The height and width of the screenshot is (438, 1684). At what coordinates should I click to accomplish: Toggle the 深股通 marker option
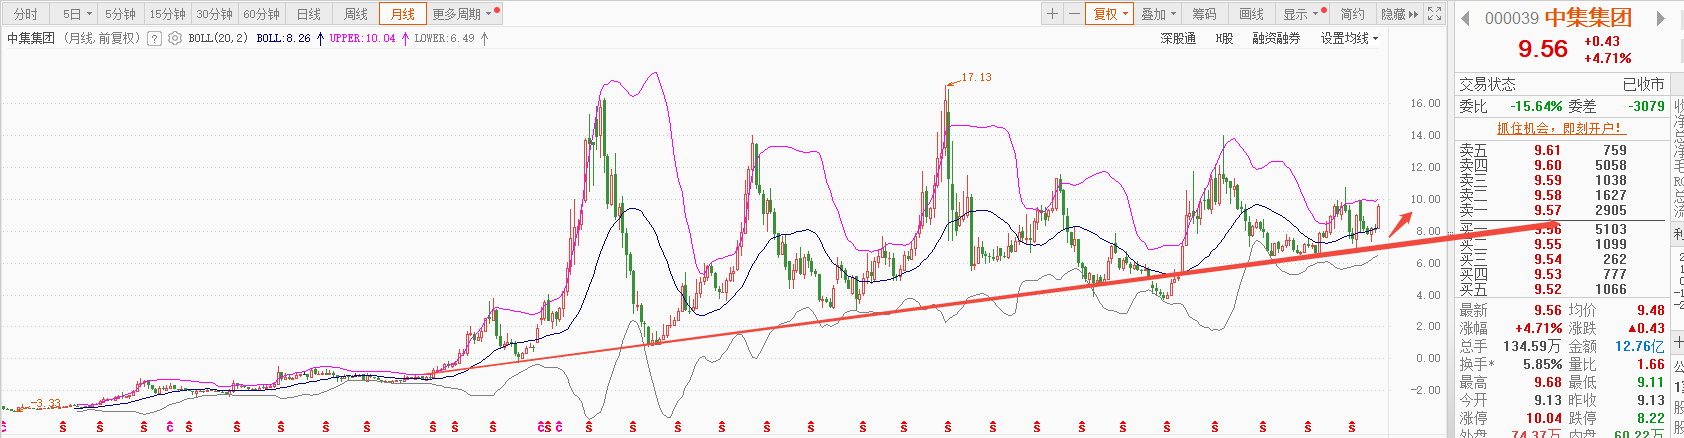(x=1178, y=38)
